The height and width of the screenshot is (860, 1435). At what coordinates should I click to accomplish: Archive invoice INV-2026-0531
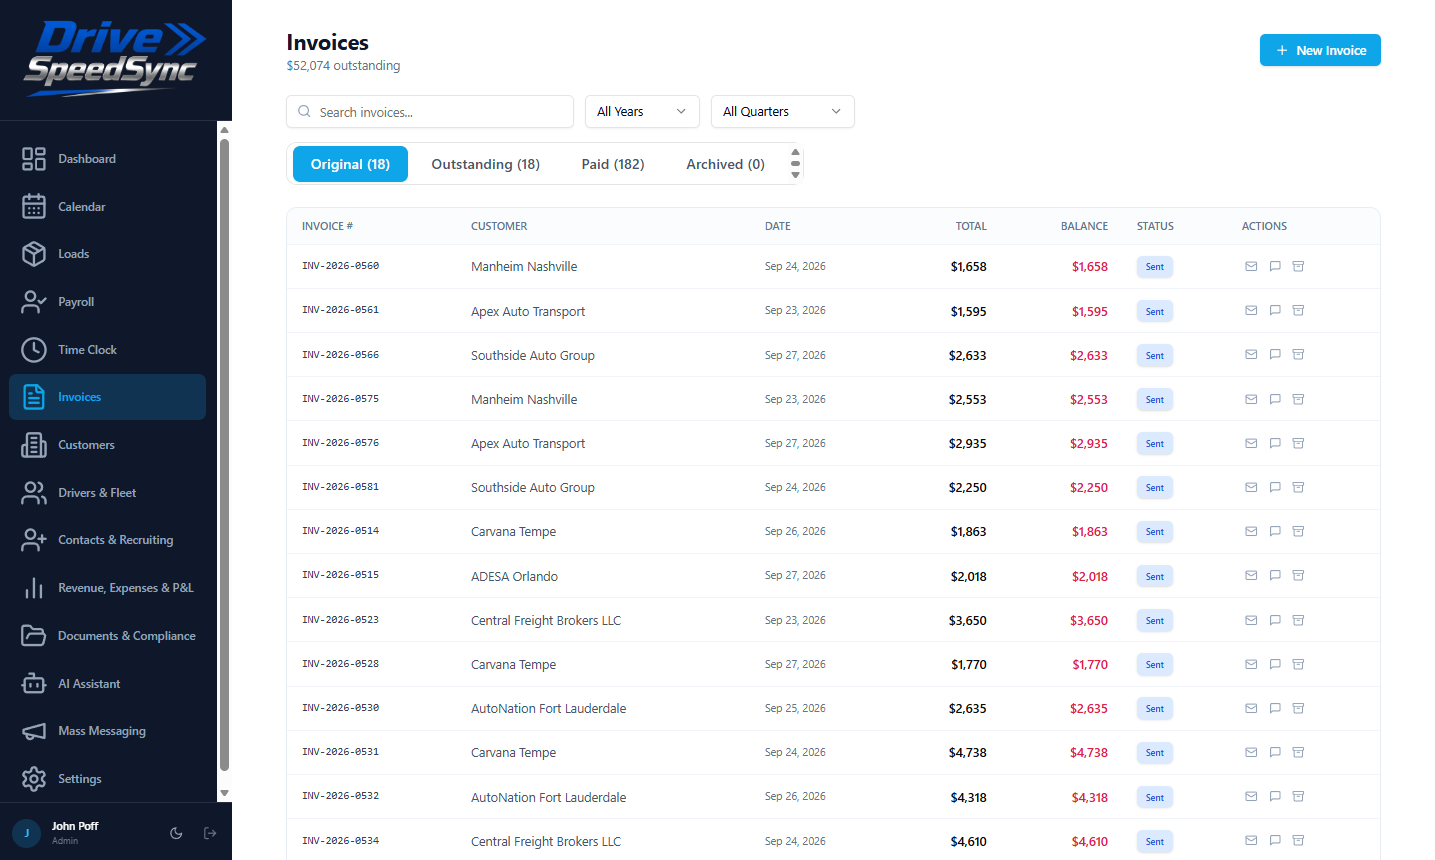tap(1298, 752)
